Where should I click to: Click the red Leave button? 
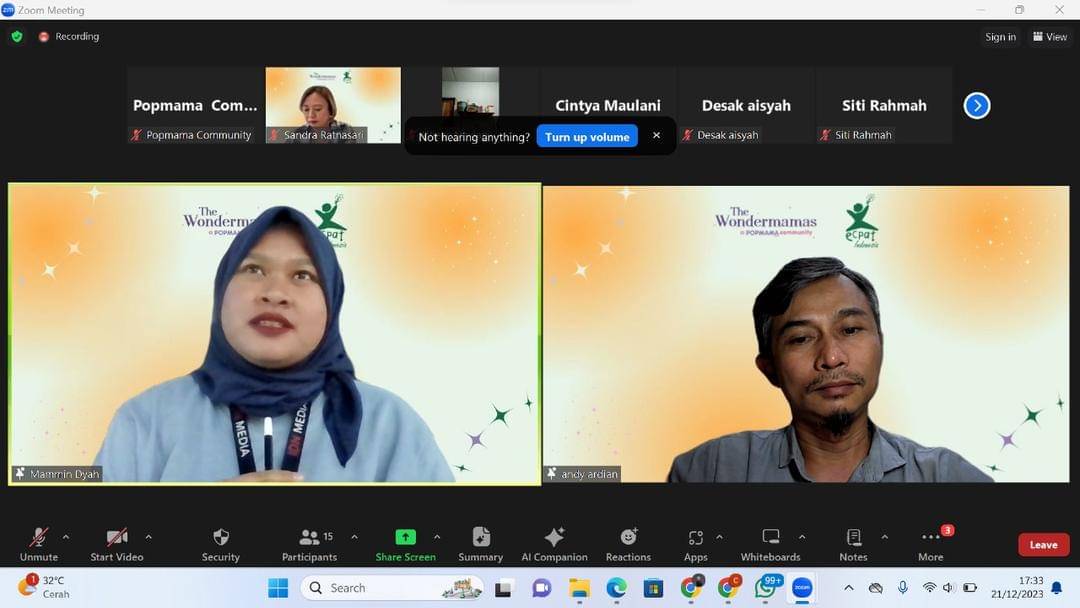pyautogui.click(x=1043, y=545)
